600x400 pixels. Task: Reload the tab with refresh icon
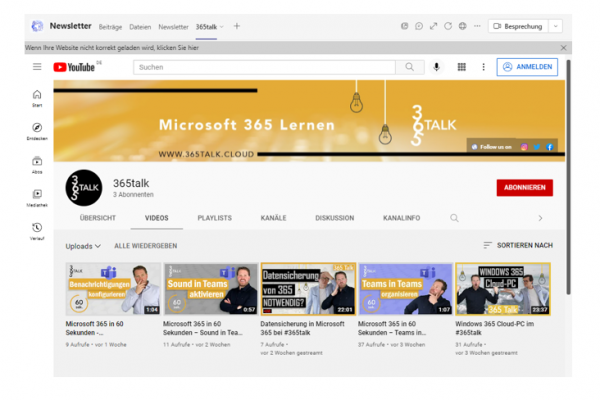pyautogui.click(x=448, y=26)
